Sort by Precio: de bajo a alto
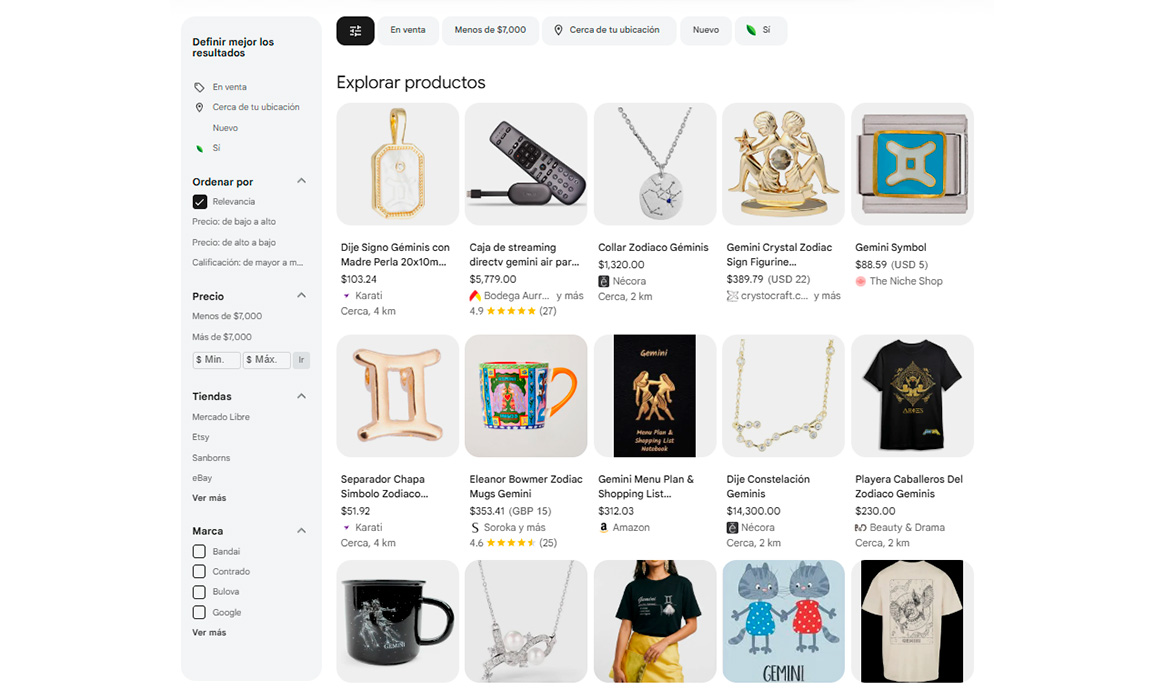The height and width of the screenshot is (700, 1160). click(x=234, y=222)
